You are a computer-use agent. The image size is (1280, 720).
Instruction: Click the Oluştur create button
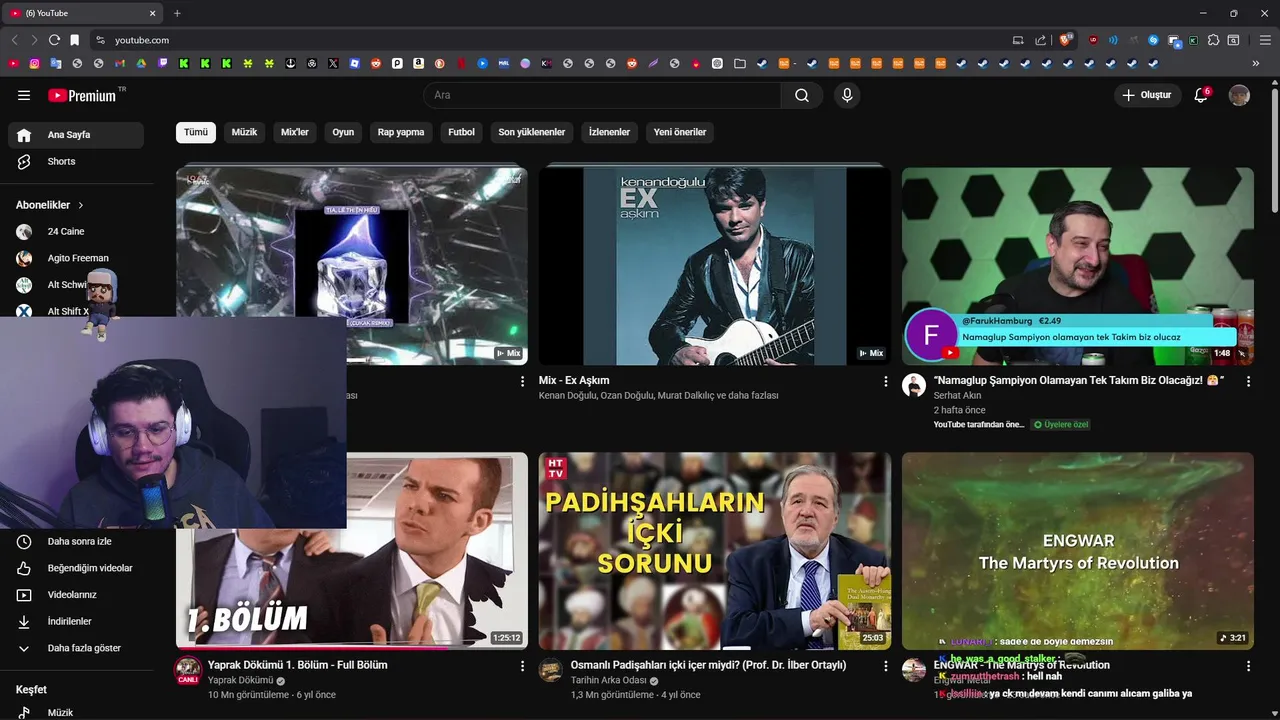[x=1147, y=95]
